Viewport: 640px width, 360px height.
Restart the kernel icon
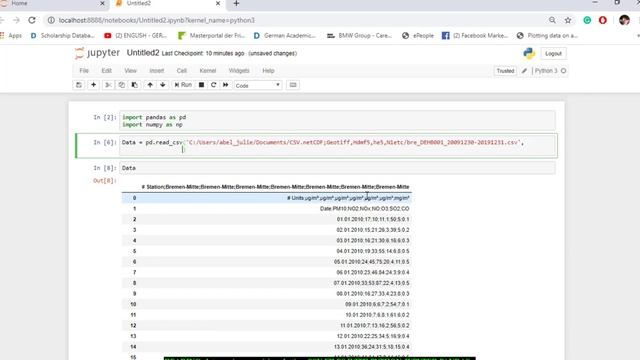point(213,85)
